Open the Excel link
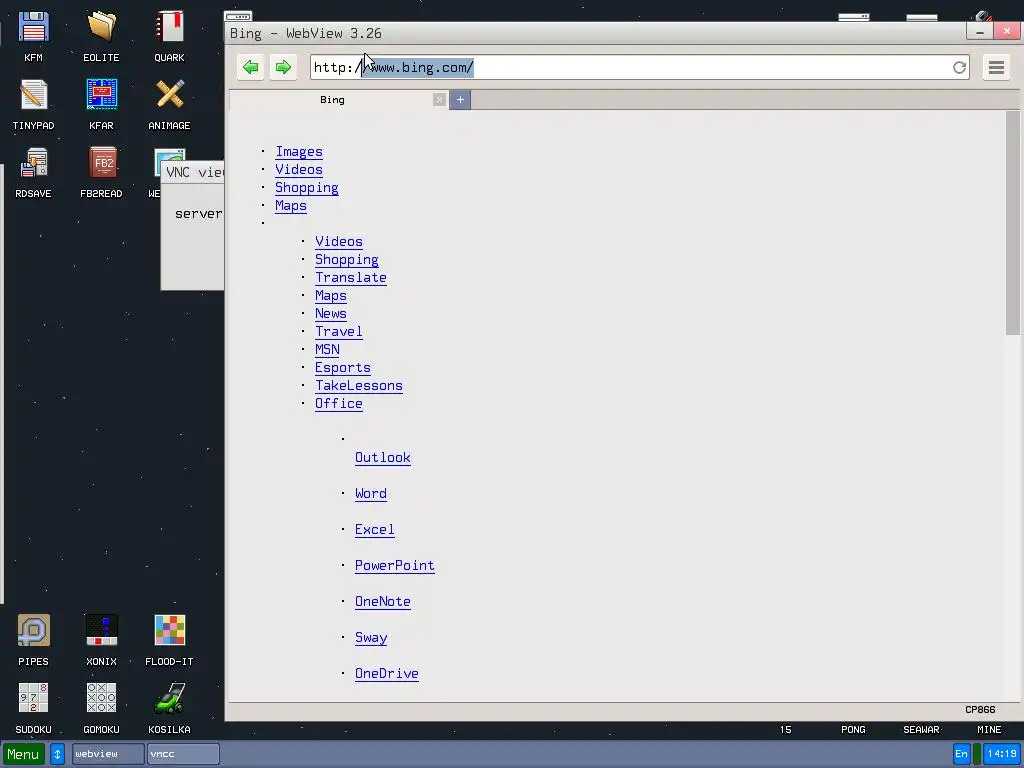This screenshot has height=768, width=1024. click(374, 530)
